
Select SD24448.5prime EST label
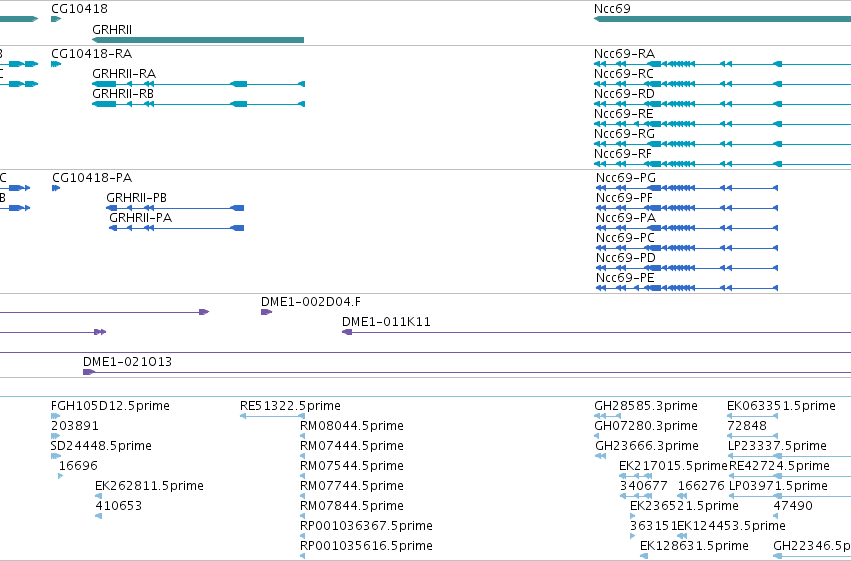(101, 446)
